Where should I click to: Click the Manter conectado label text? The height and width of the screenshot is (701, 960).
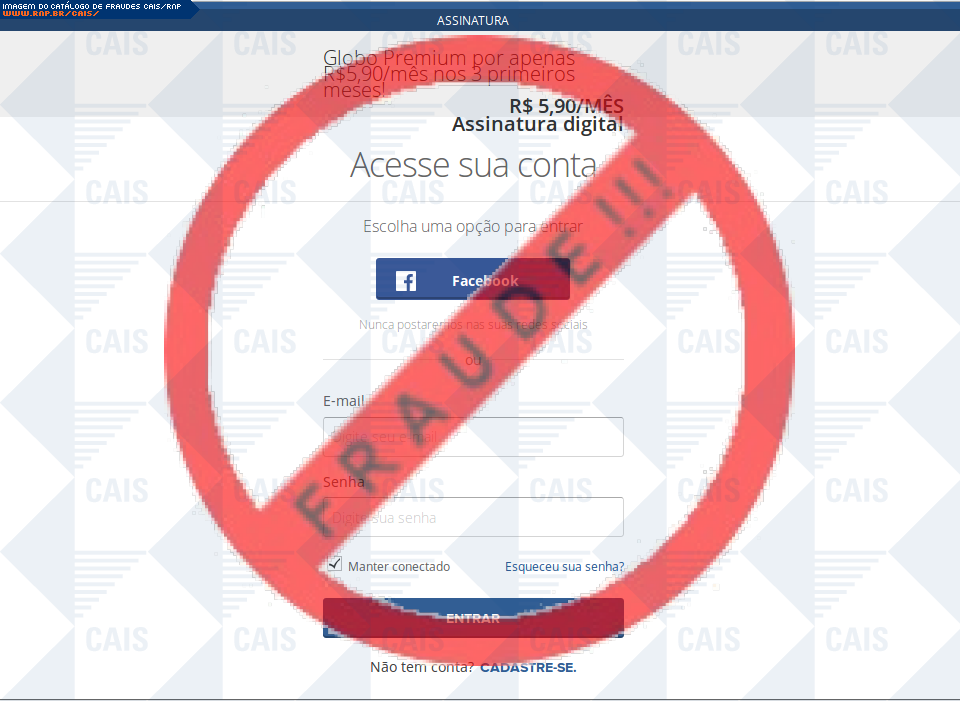[x=399, y=567]
